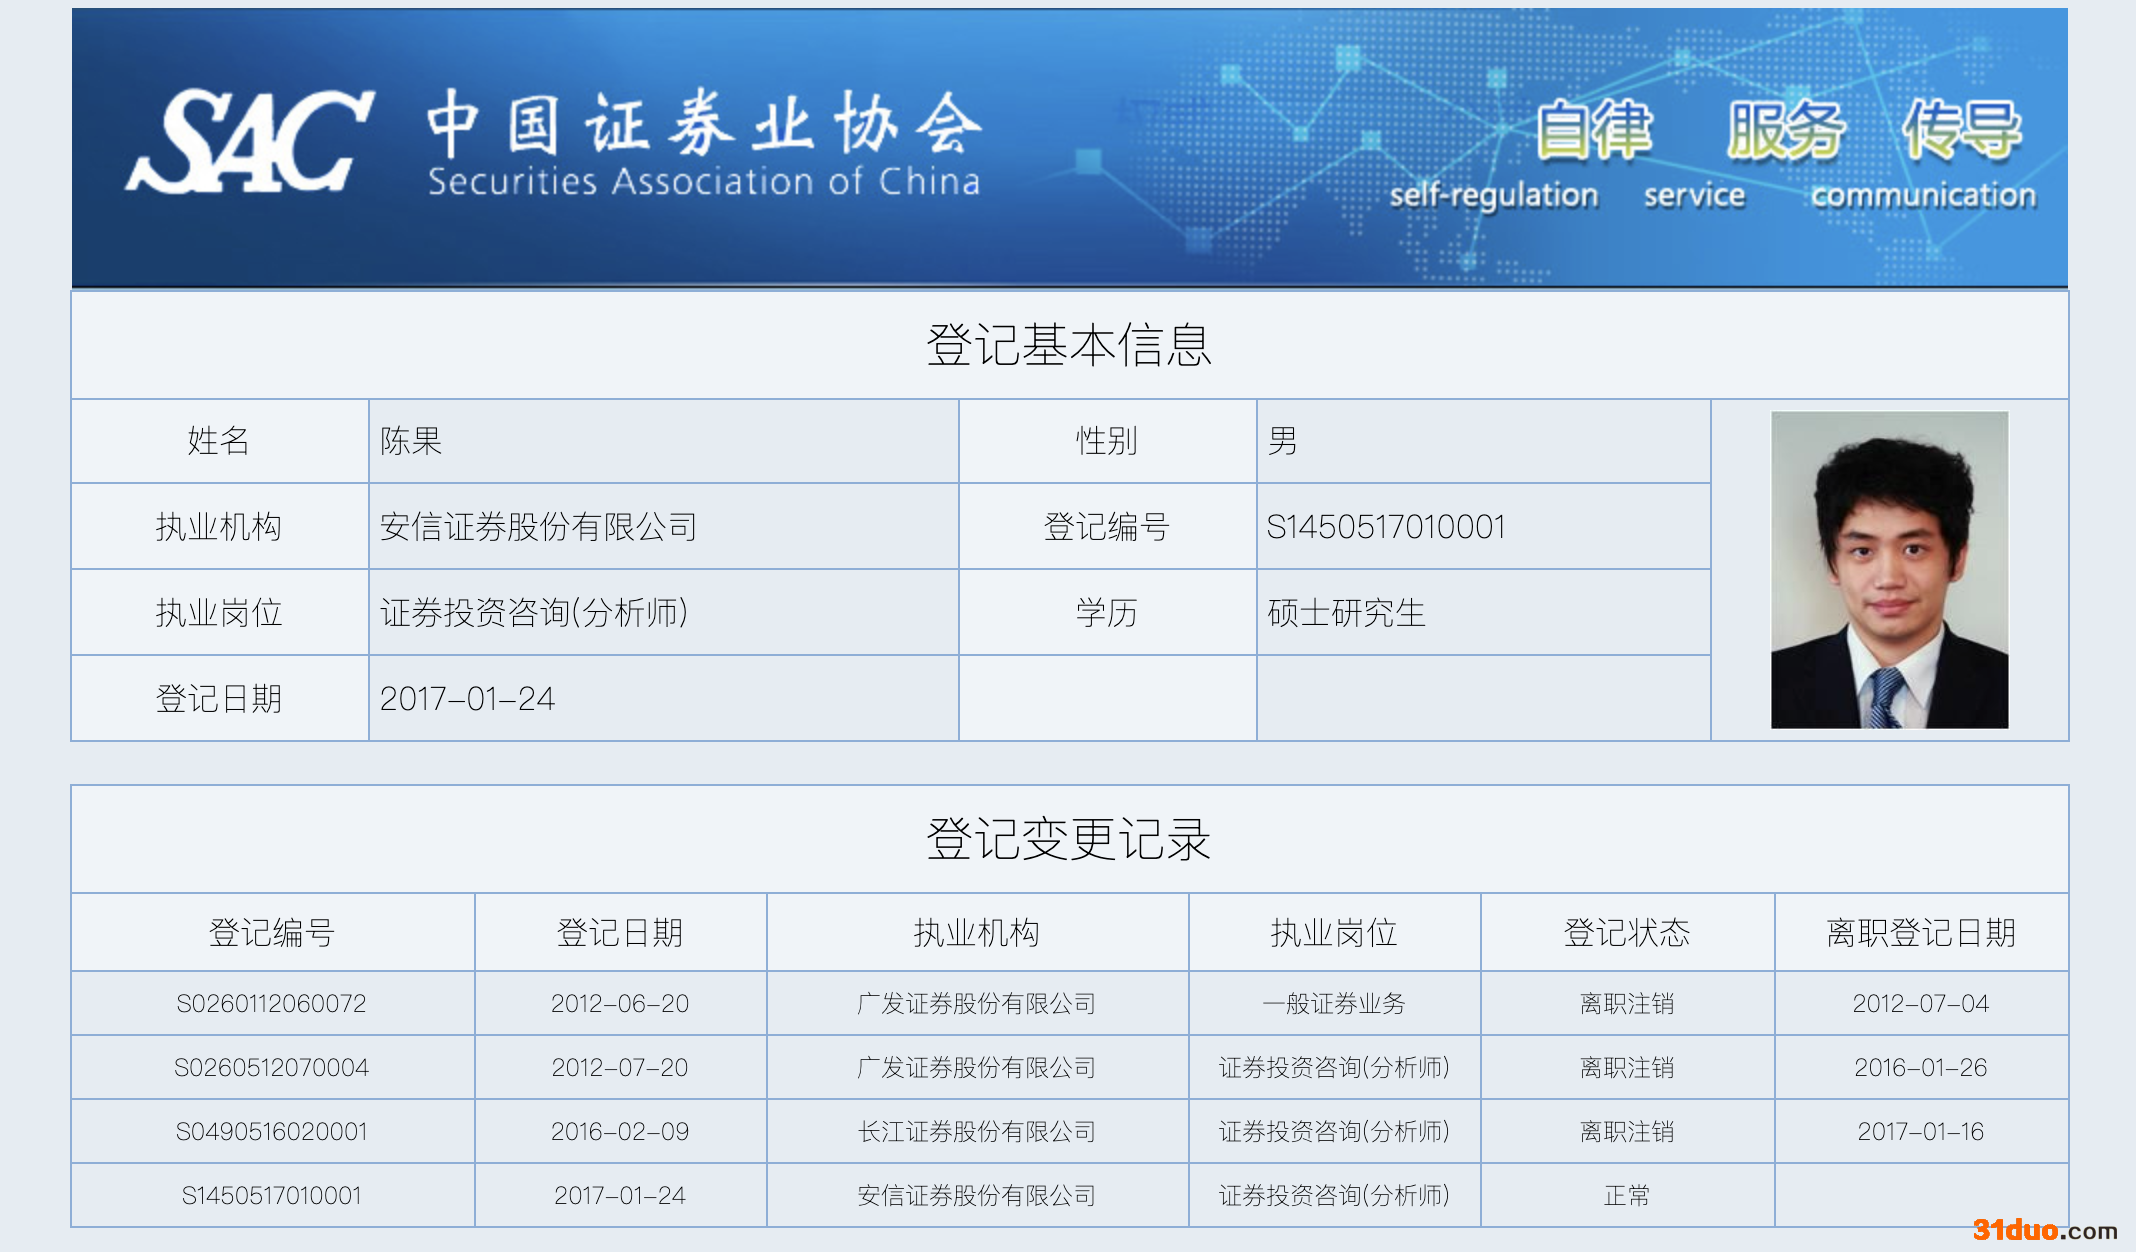Viewport: 2136px width, 1252px height.
Task: Click the 离职登记日期 column header
Action: click(1920, 933)
